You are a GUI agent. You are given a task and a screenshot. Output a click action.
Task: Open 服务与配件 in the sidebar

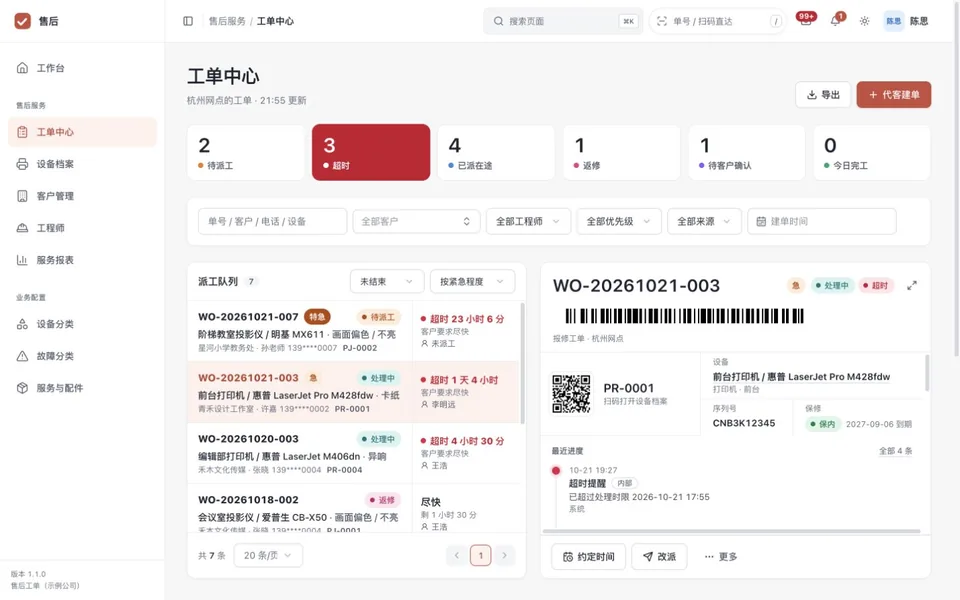pos(82,388)
